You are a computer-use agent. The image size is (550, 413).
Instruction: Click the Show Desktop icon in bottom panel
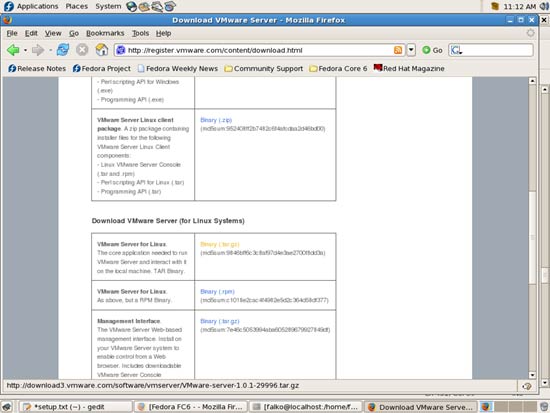(7, 407)
